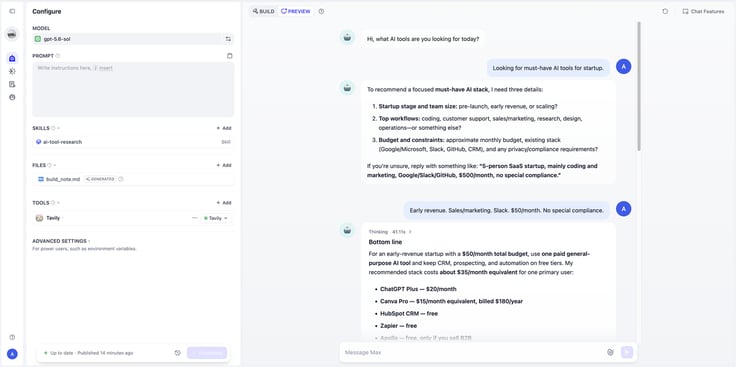Image resolution: width=736 pixels, height=367 pixels.
Task: Click the attachment icon in message box
Action: (610, 352)
